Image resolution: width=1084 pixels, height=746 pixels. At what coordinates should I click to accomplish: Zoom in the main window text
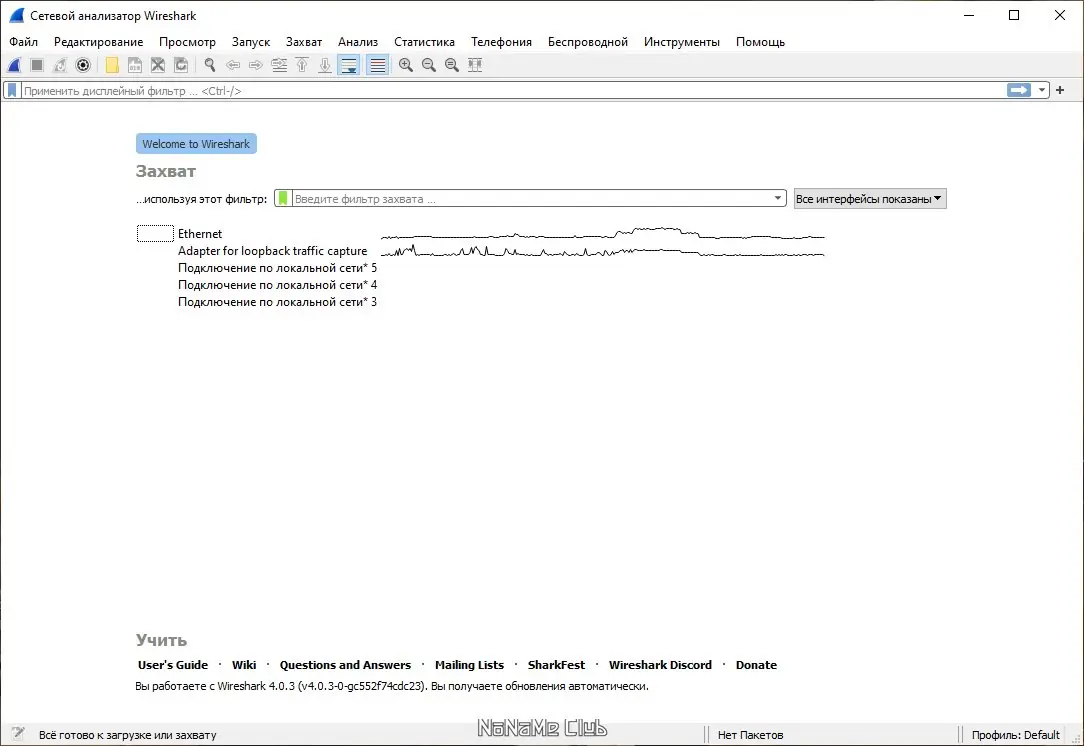(406, 65)
